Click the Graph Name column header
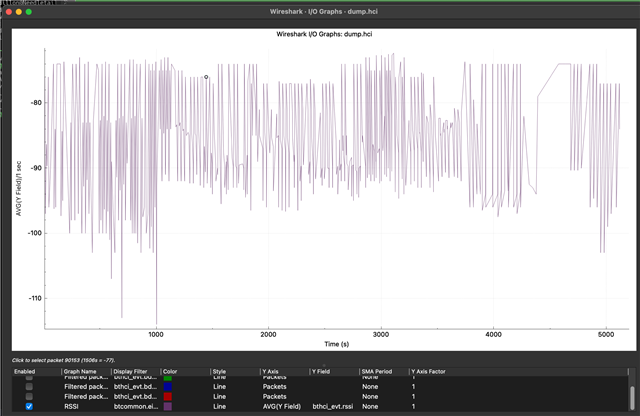This screenshot has width=640, height=416. tap(80, 372)
